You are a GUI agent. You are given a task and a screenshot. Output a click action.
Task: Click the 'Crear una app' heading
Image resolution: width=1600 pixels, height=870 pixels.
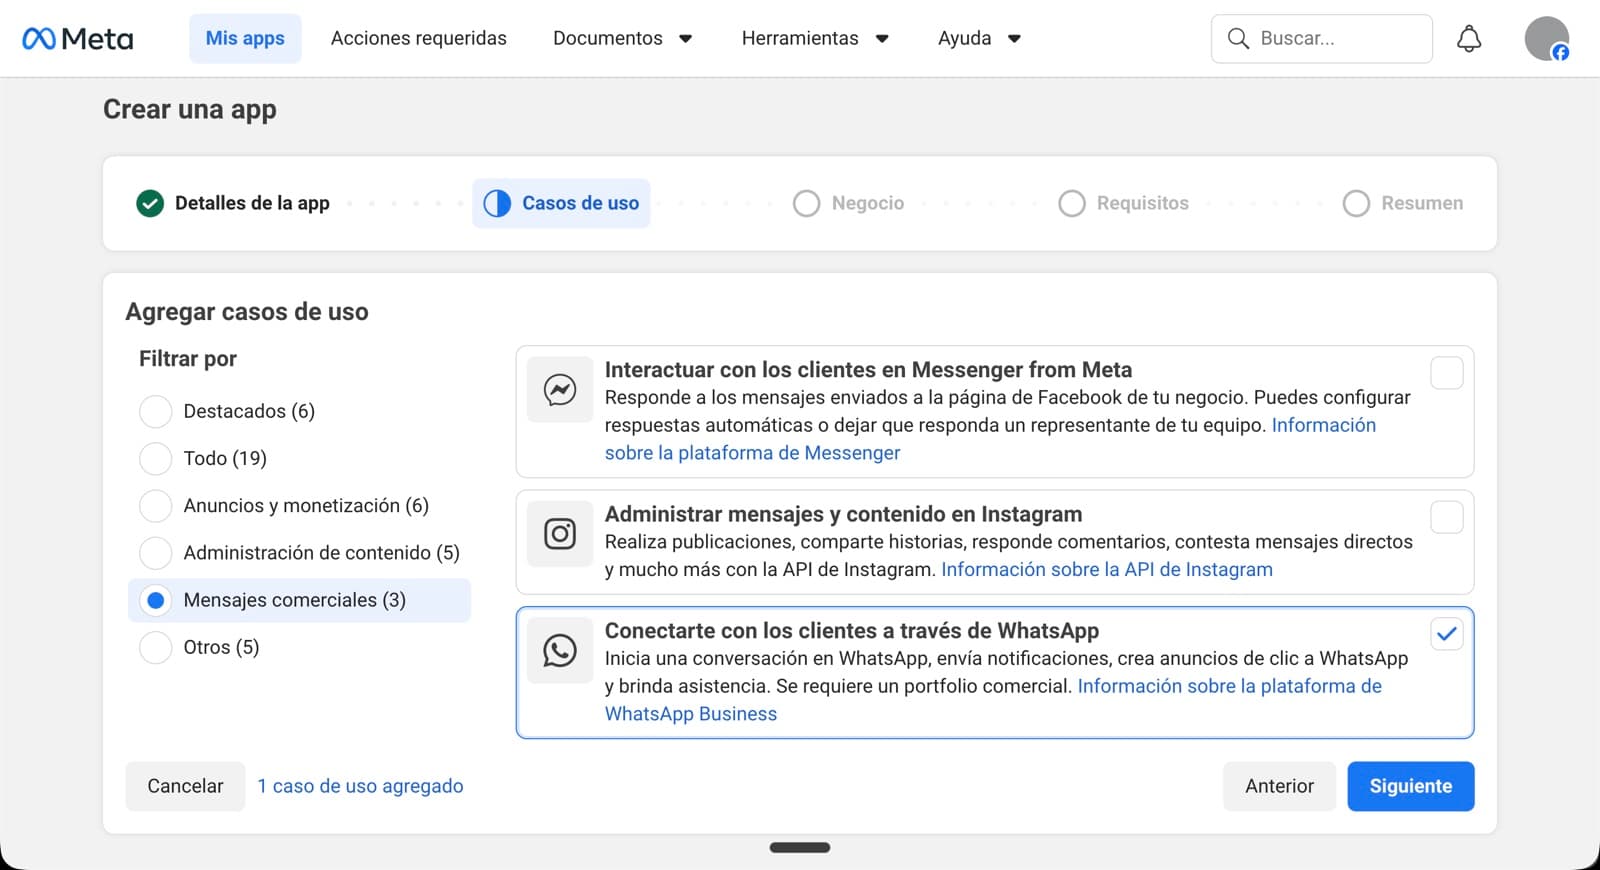pyautogui.click(x=190, y=109)
